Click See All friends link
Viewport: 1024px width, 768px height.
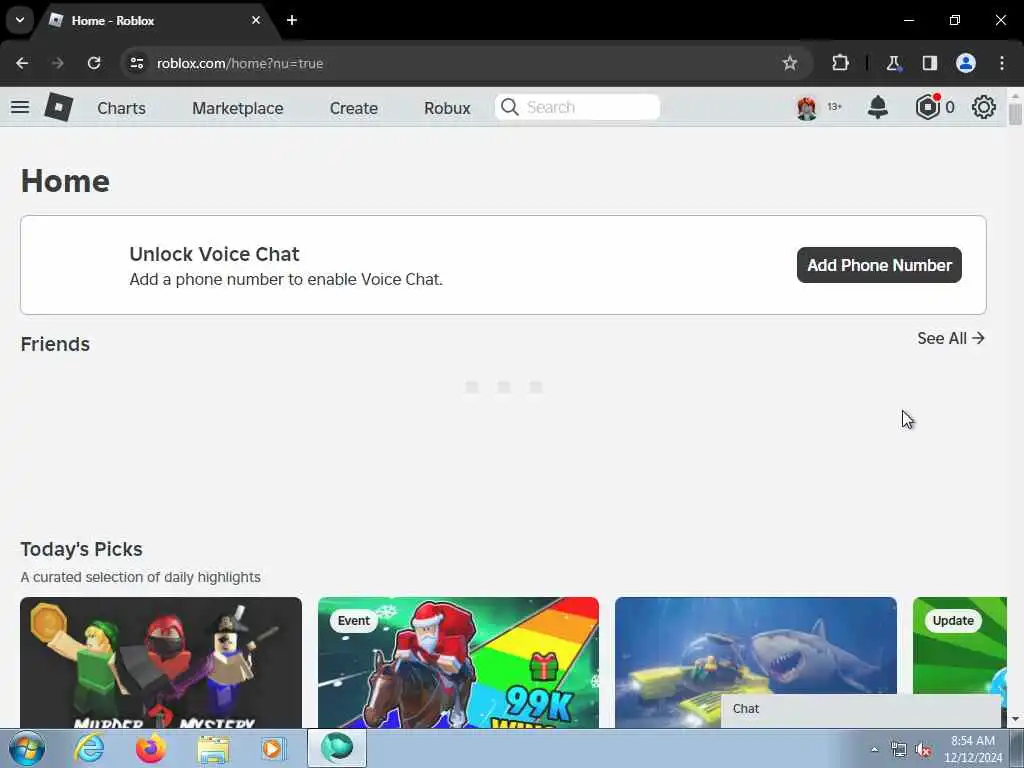[x=950, y=338]
